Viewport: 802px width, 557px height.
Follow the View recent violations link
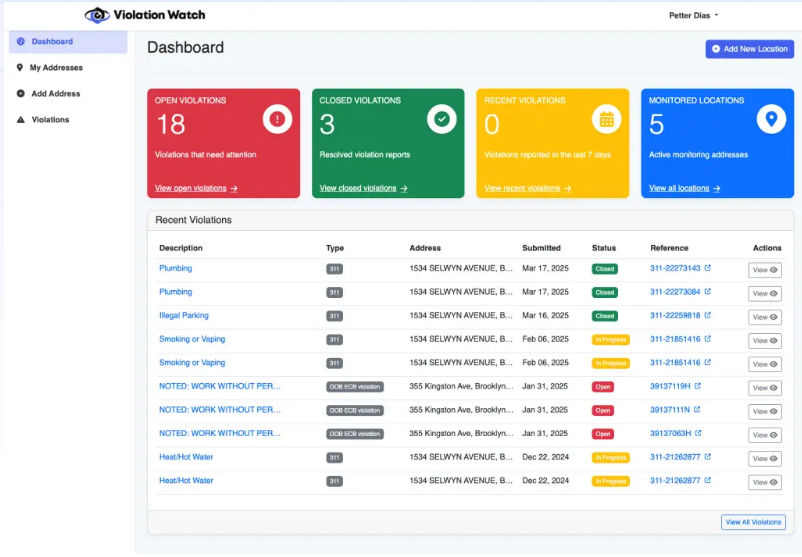pyautogui.click(x=527, y=188)
